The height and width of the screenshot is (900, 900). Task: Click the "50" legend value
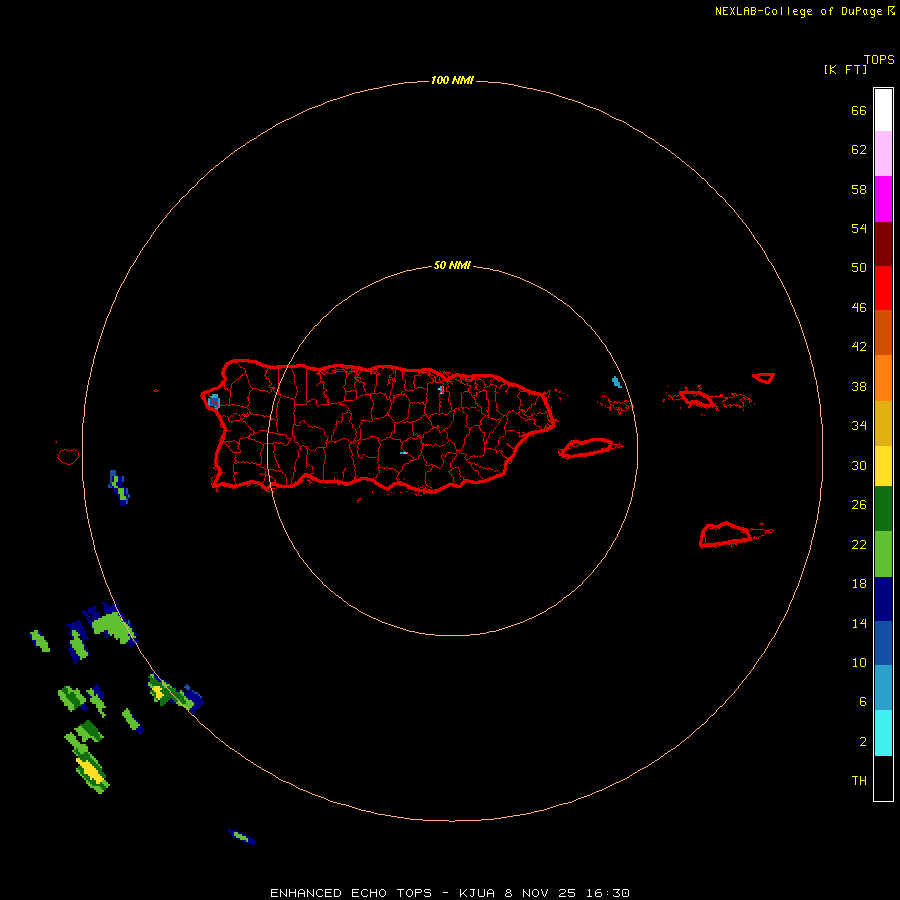pos(859,268)
